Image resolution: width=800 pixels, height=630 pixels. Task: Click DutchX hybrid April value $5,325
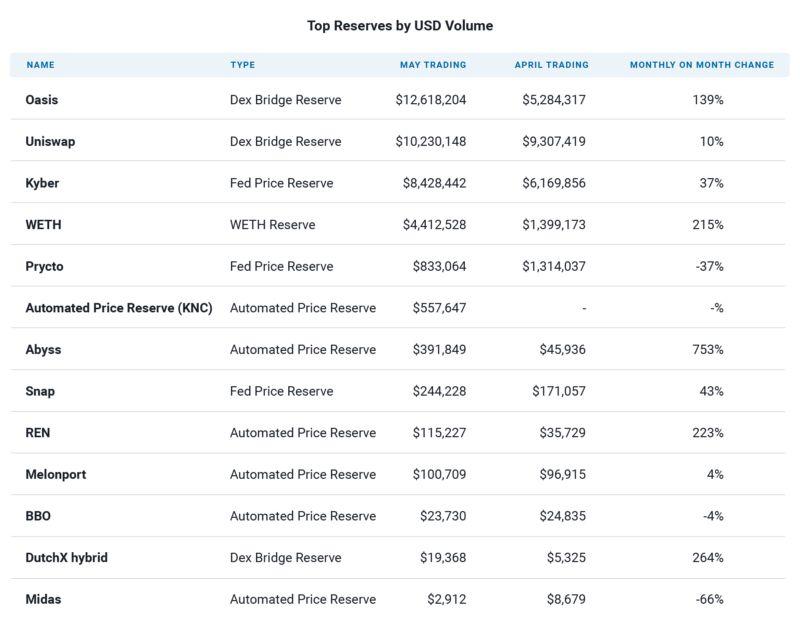(566, 558)
